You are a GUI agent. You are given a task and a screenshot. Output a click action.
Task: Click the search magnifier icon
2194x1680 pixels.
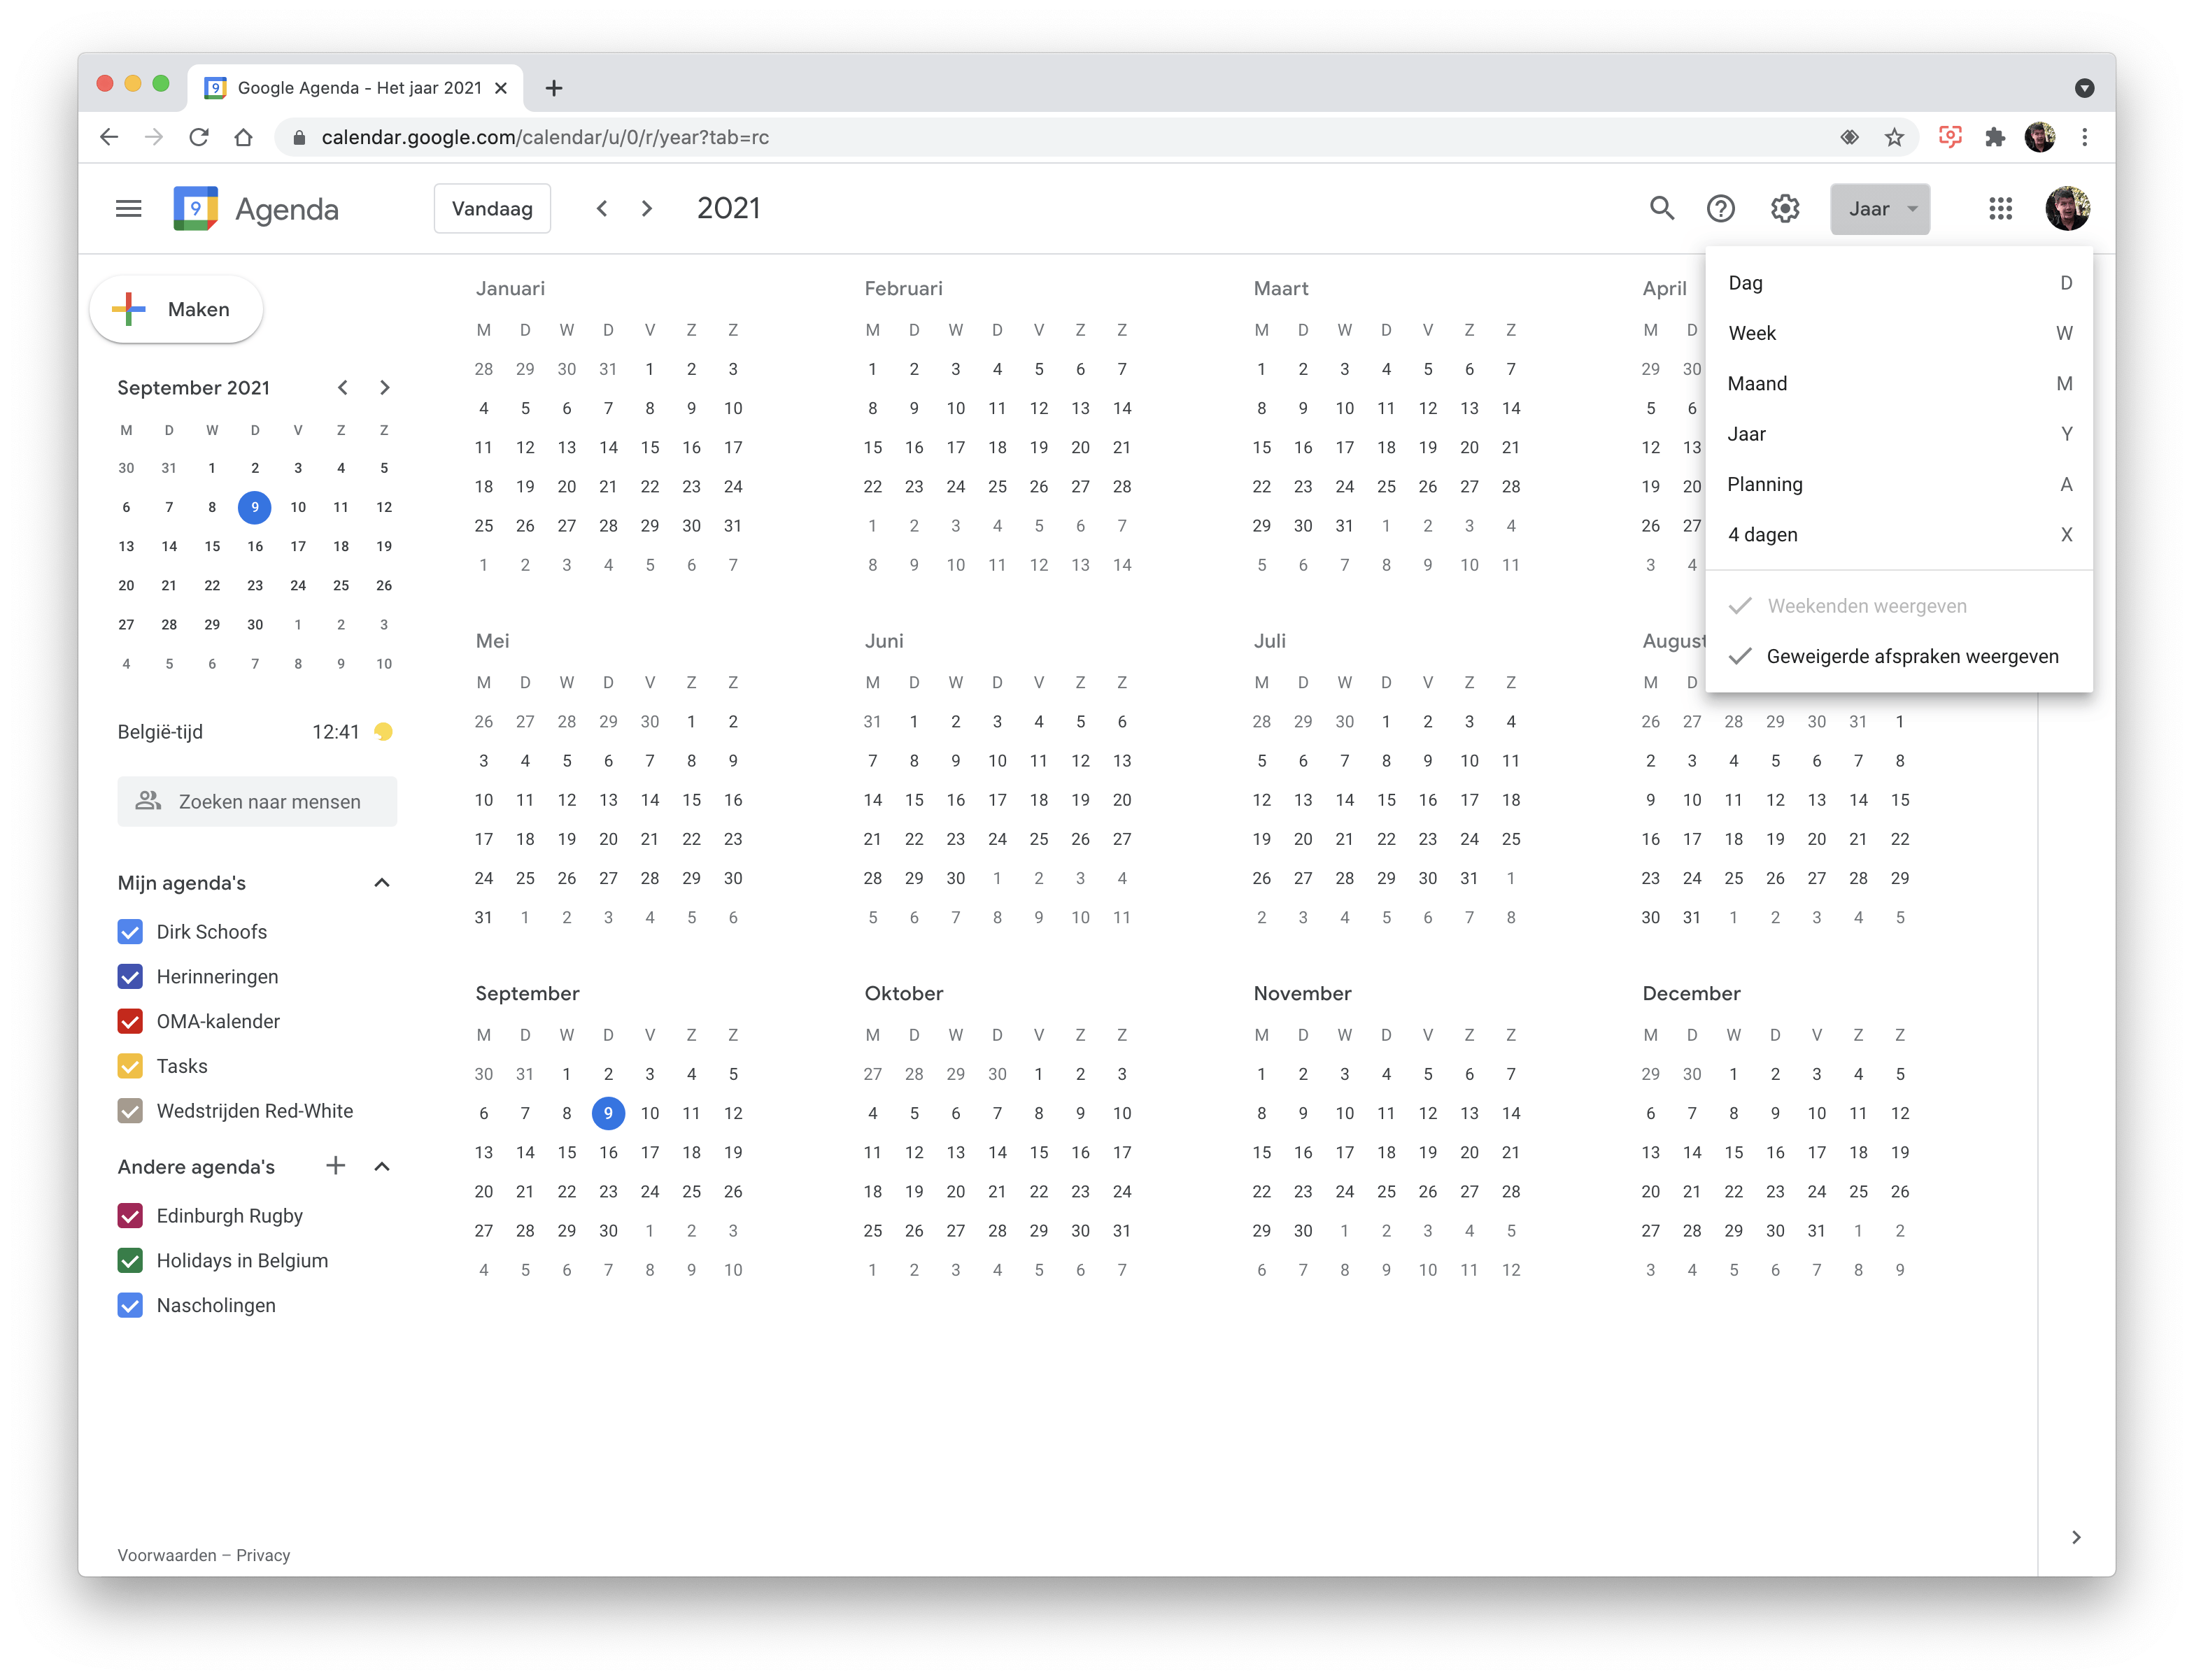coord(1661,208)
